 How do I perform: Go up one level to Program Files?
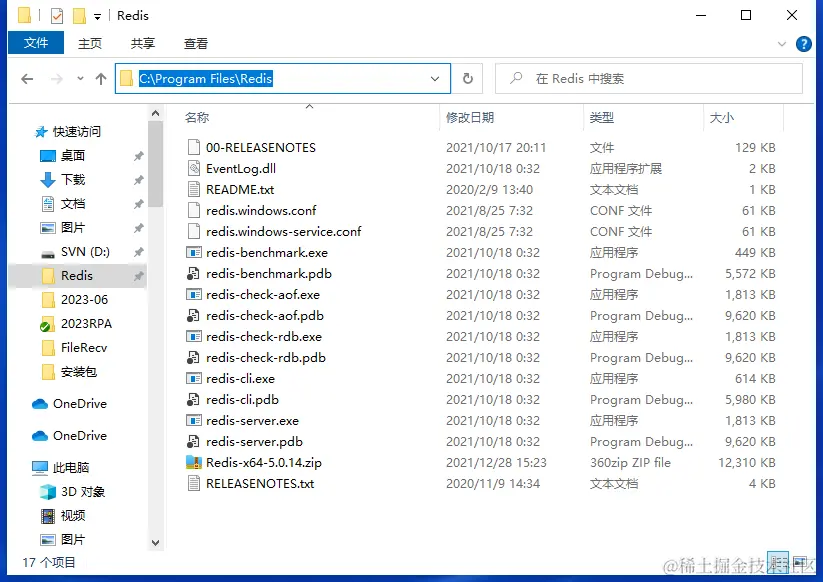click(101, 78)
